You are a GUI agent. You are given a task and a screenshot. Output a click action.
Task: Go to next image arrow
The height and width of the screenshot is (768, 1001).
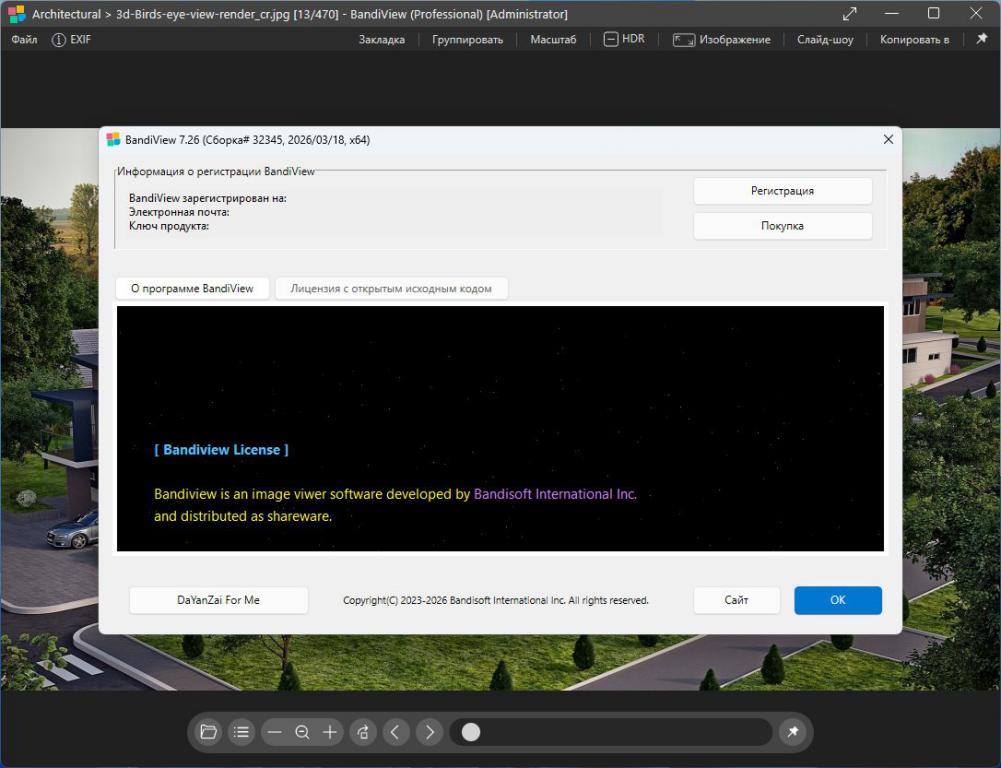(429, 732)
